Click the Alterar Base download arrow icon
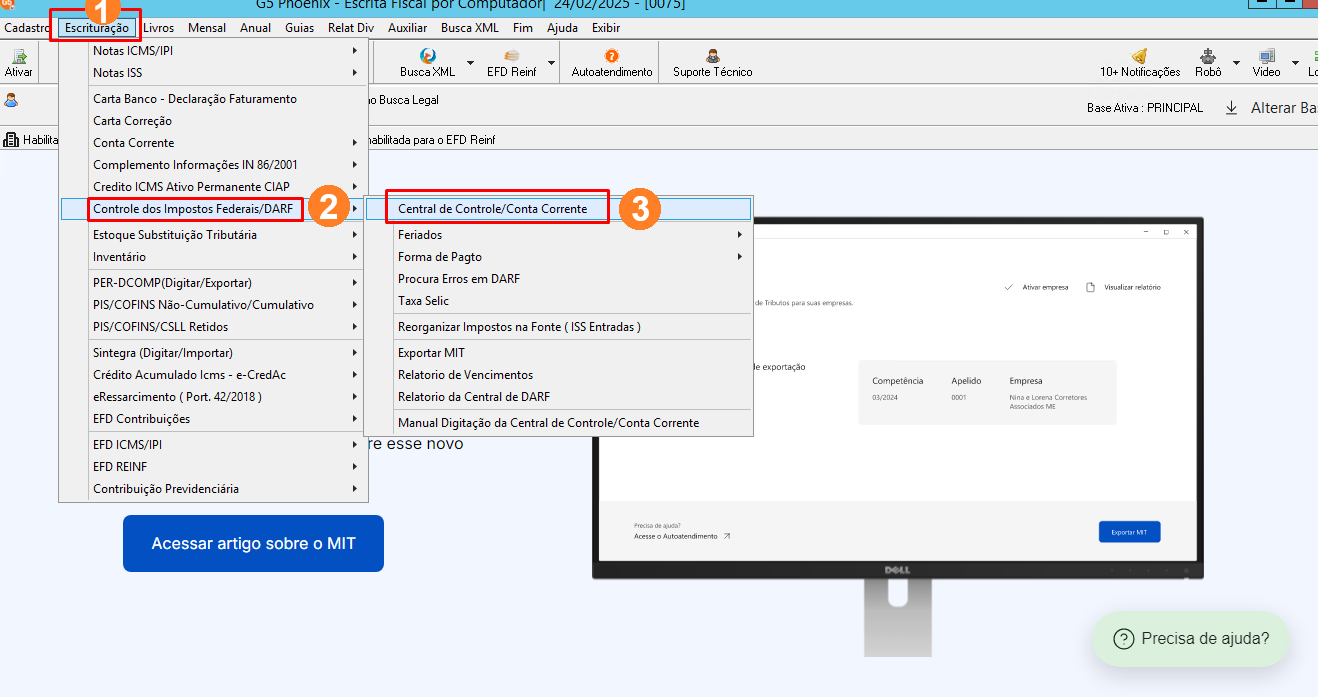 (1232, 108)
